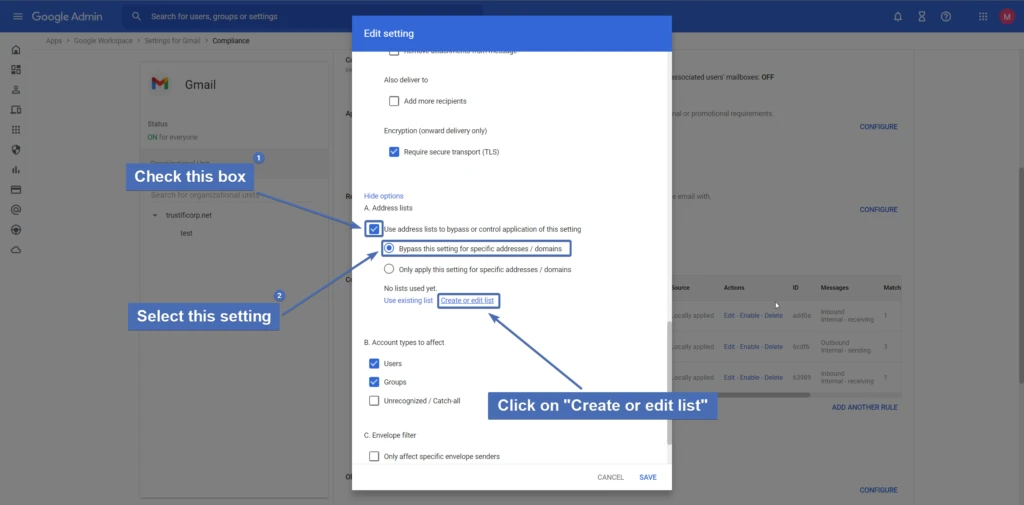This screenshot has width=1024, height=505.
Task: Click the search users, groups or settings field
Action: pyautogui.click(x=300, y=17)
